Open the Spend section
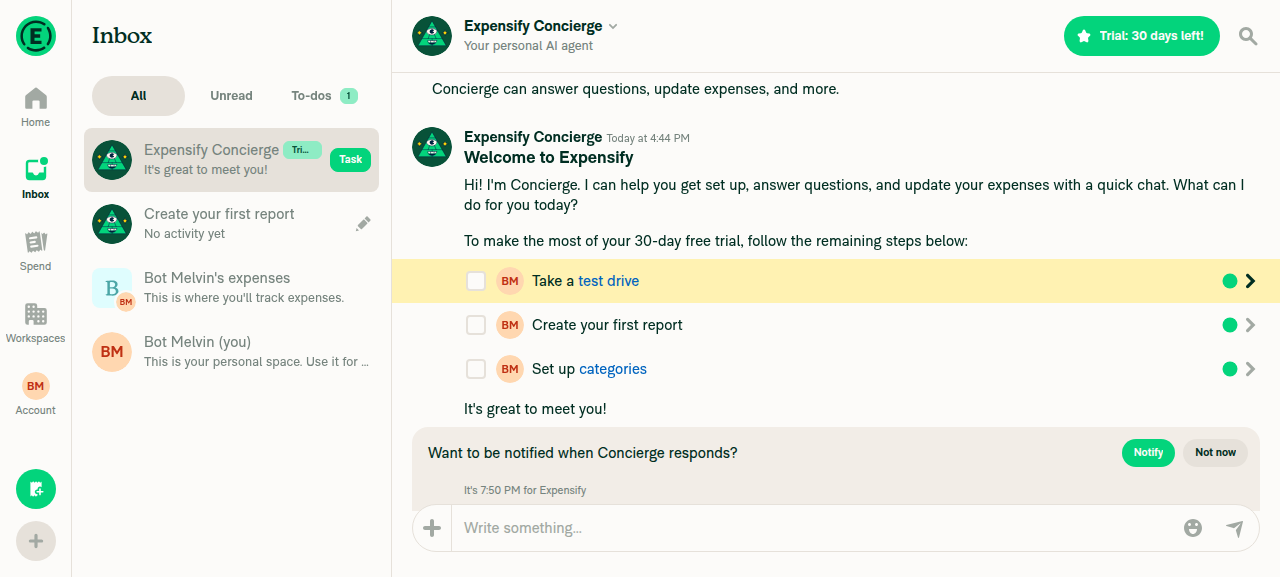 pyautogui.click(x=36, y=251)
